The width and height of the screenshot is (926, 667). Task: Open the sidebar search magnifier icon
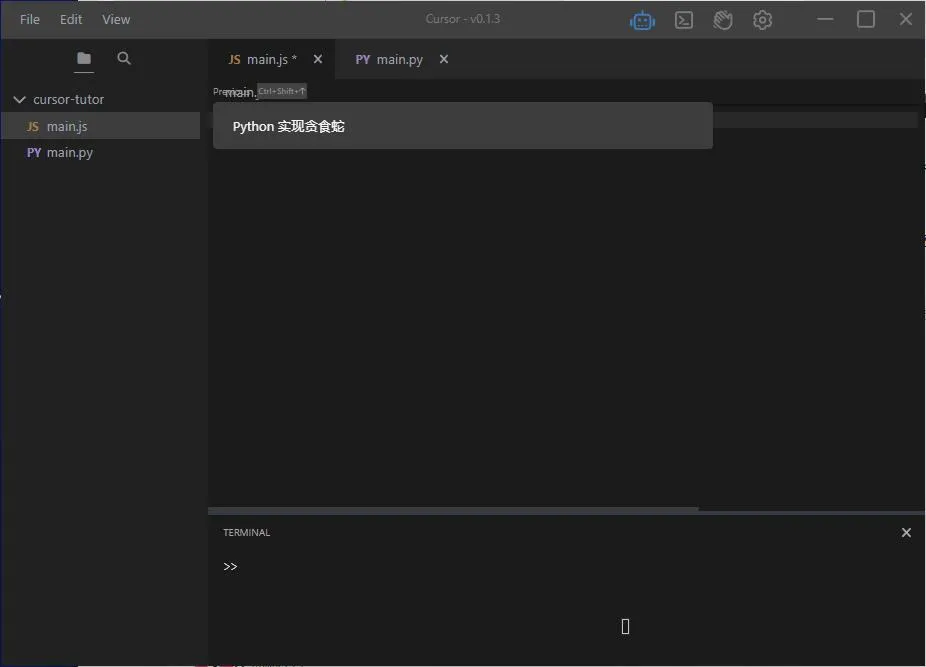click(x=124, y=59)
